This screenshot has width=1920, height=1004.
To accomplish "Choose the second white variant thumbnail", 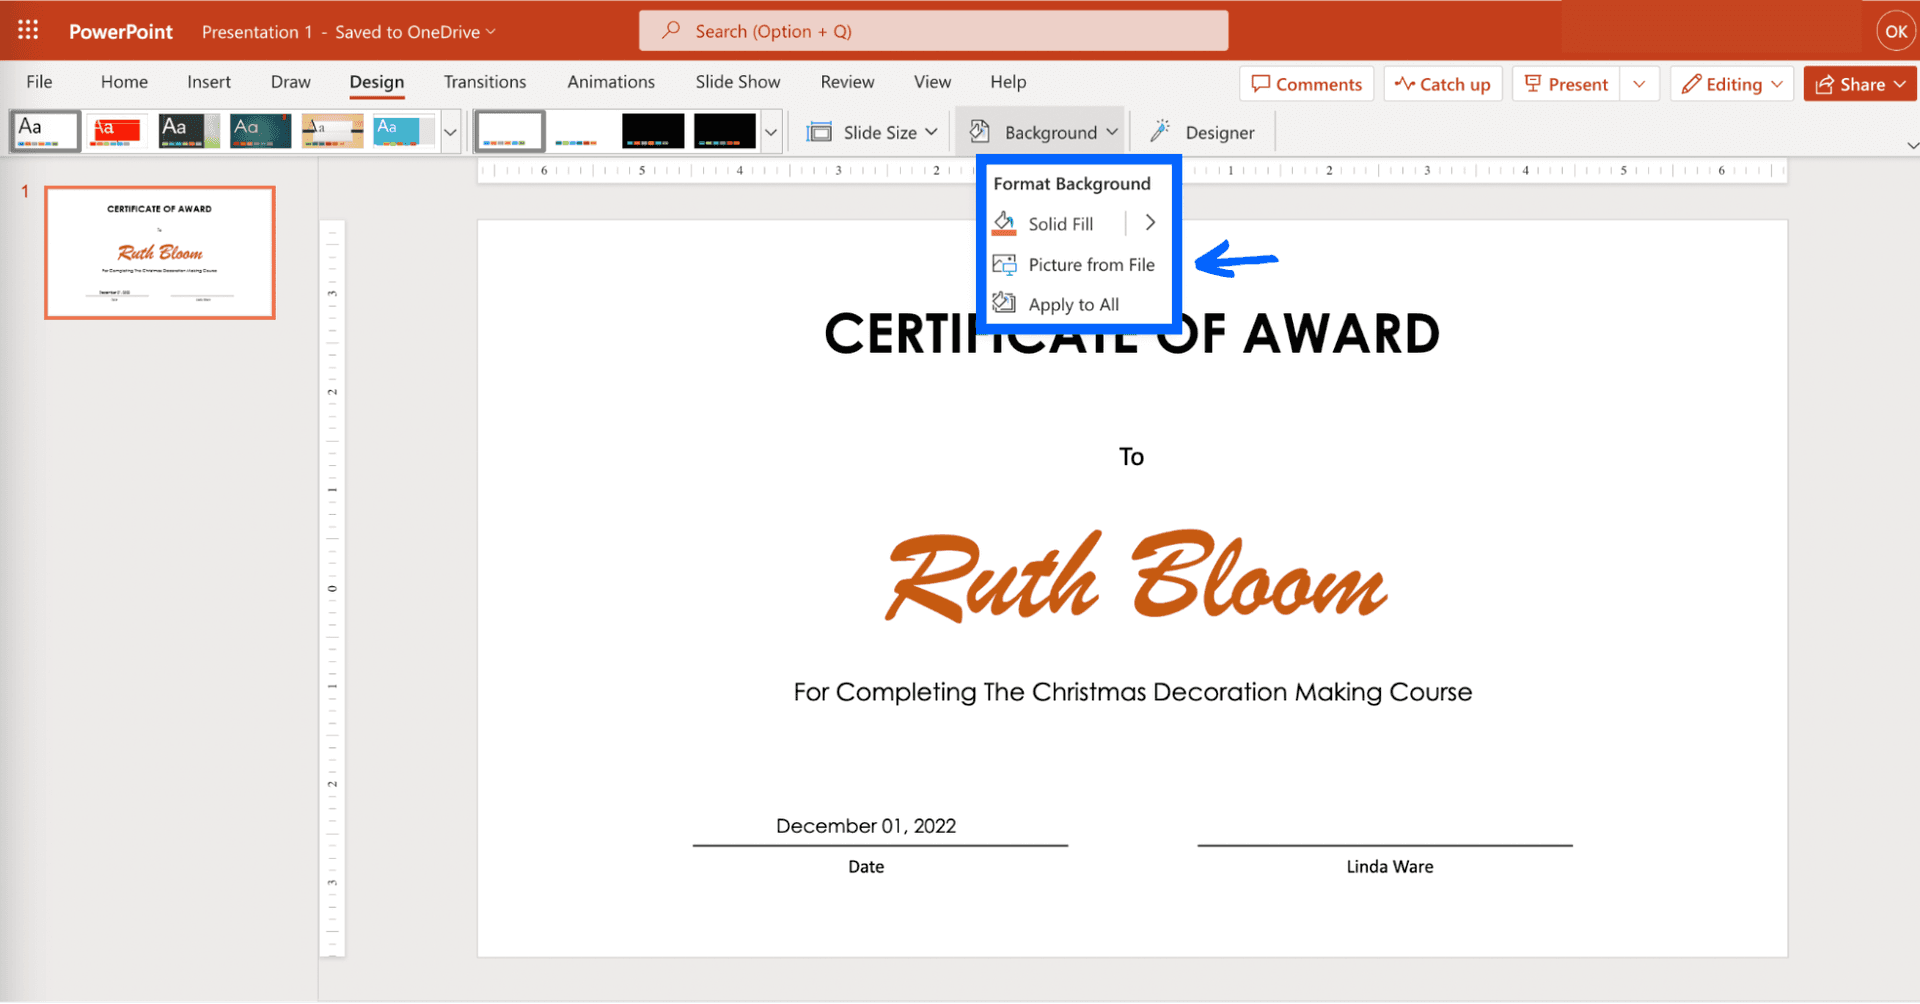I will (582, 131).
